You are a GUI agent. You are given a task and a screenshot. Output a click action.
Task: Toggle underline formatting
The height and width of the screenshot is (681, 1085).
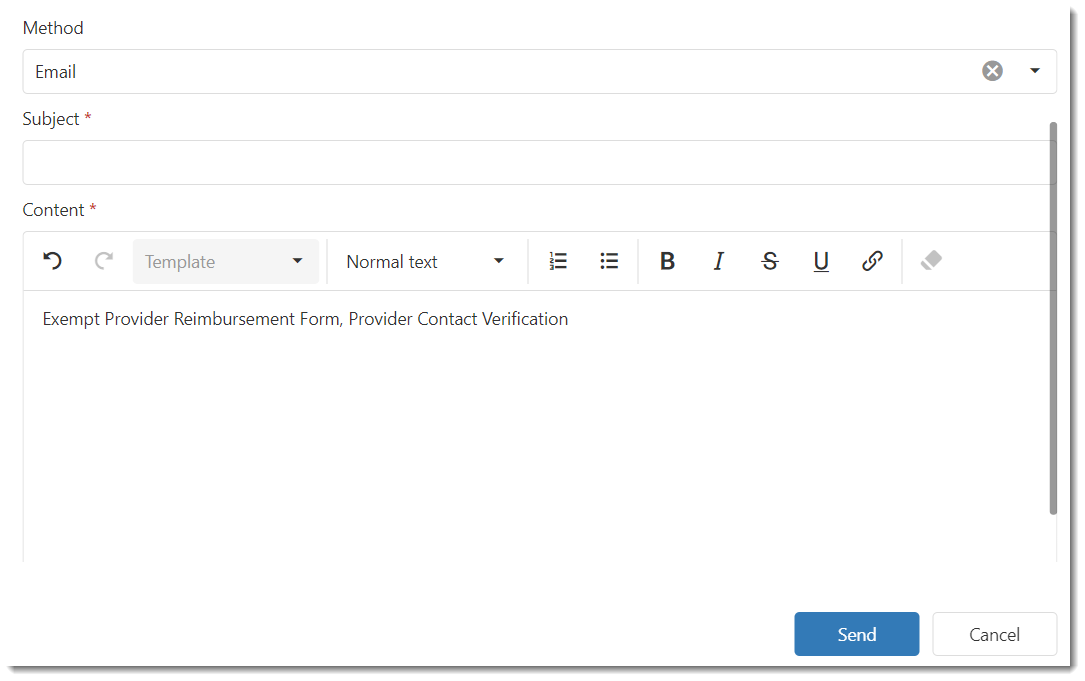click(821, 261)
